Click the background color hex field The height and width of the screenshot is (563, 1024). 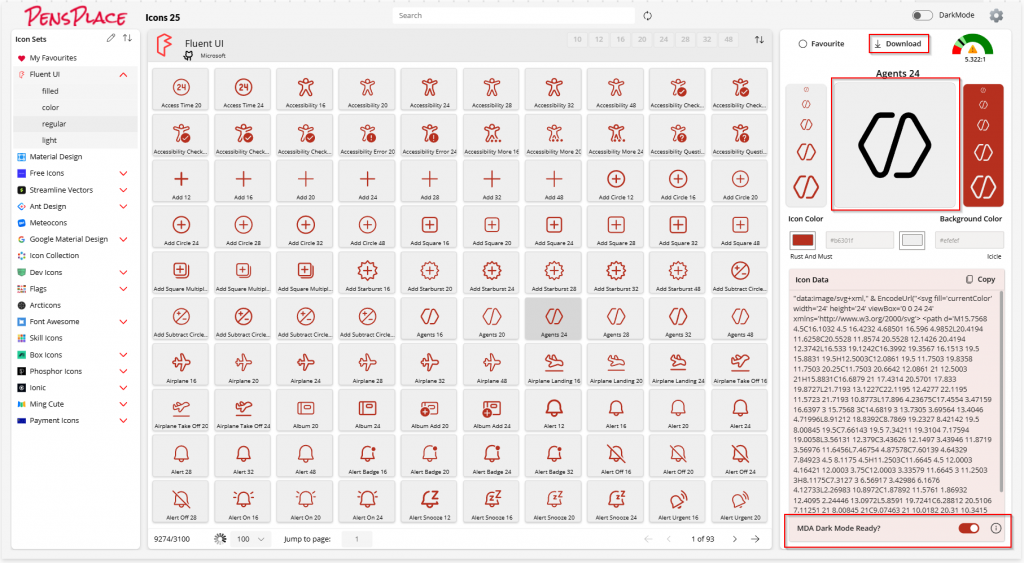(x=969, y=240)
